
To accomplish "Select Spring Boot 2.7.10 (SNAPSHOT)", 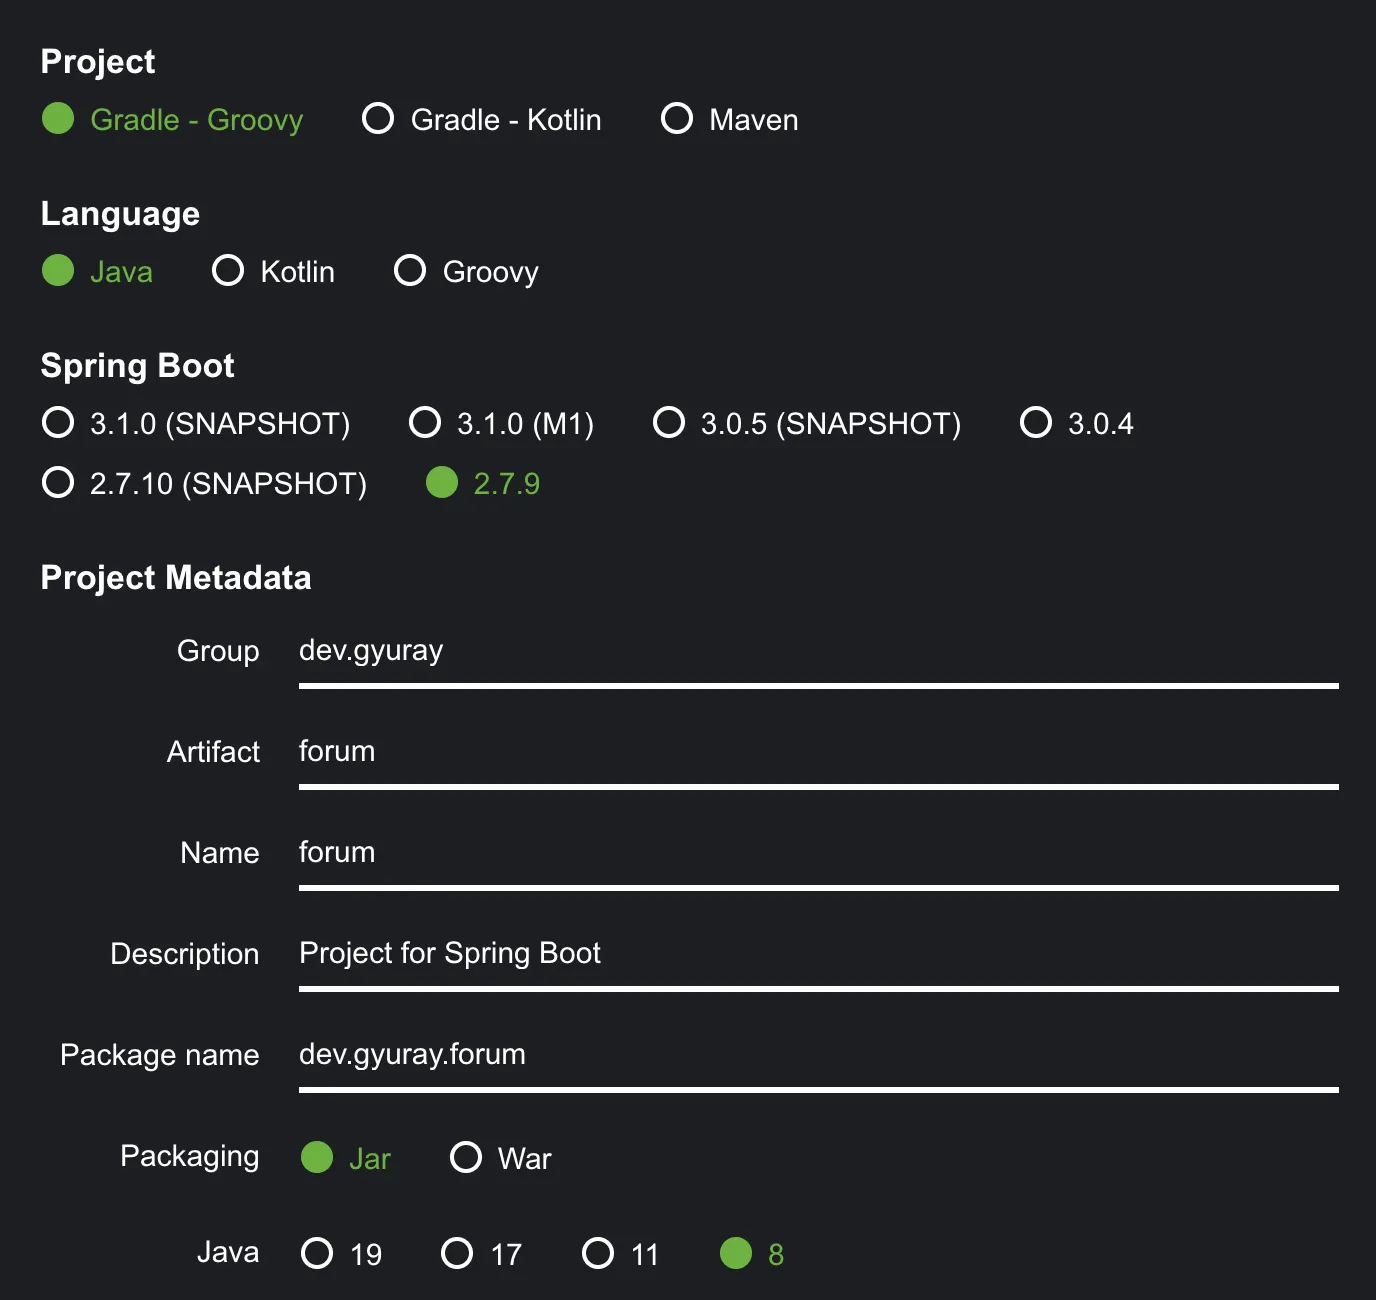I will pyautogui.click(x=58, y=483).
